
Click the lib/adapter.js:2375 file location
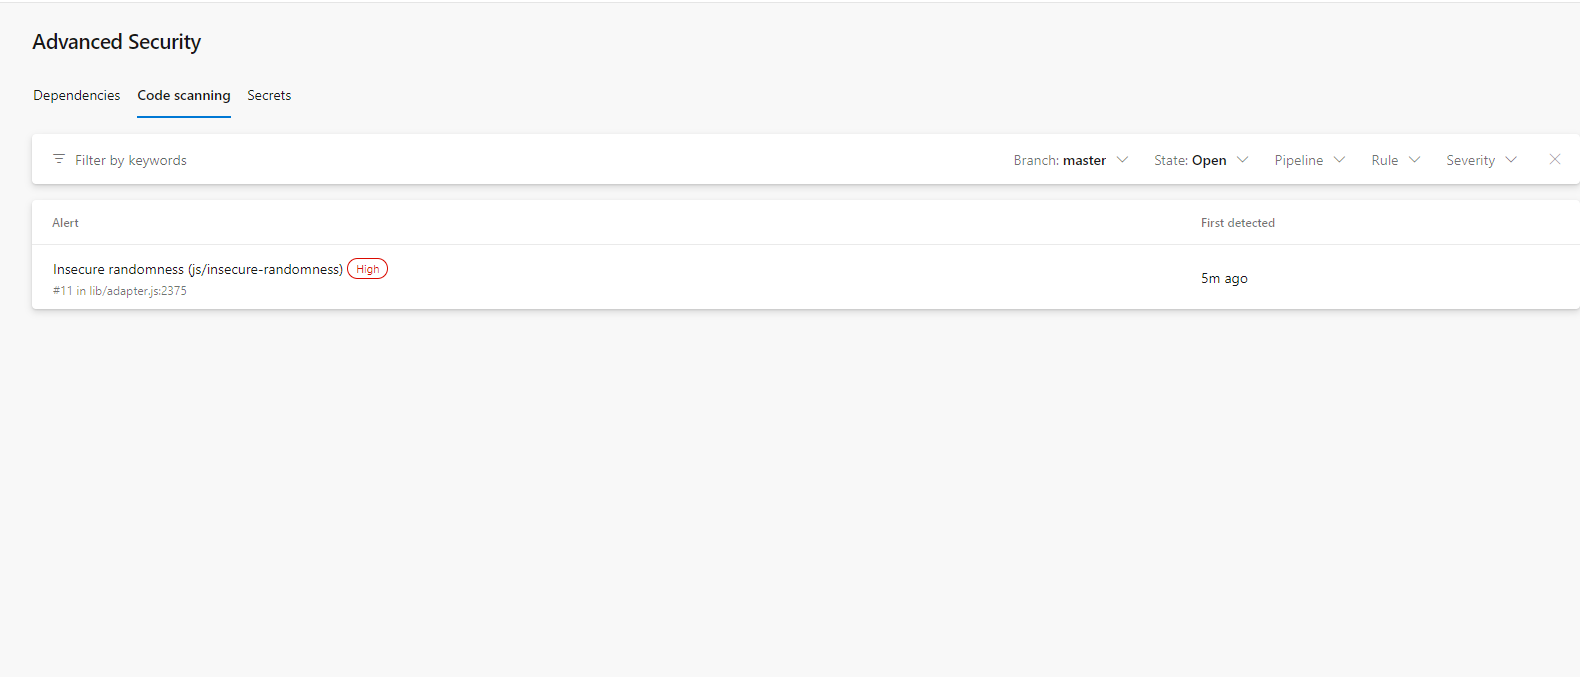(x=138, y=291)
